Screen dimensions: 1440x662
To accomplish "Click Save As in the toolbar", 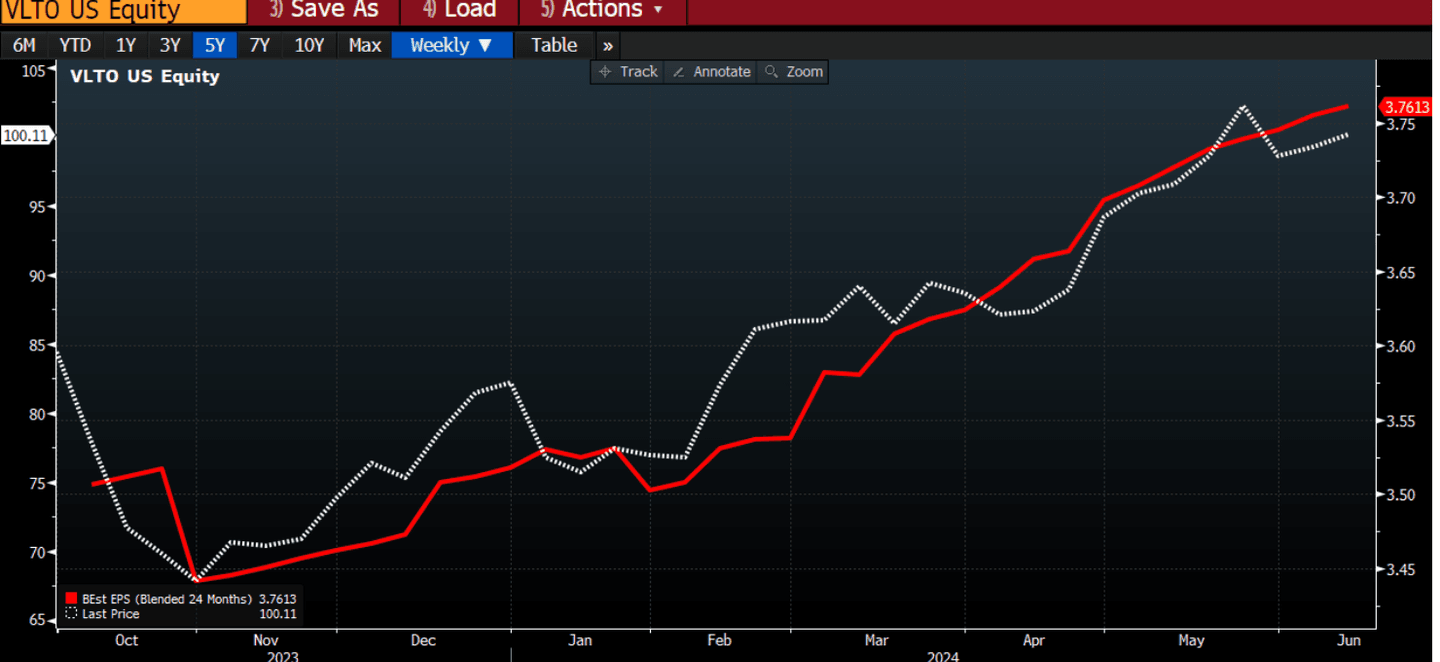I will coord(324,11).
